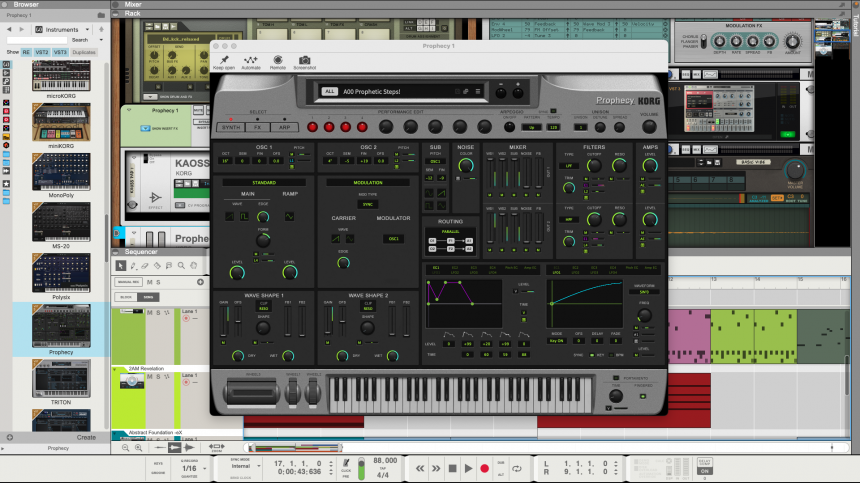Click the fast forward transport button
Screen dimensions: 860x483
435,469
